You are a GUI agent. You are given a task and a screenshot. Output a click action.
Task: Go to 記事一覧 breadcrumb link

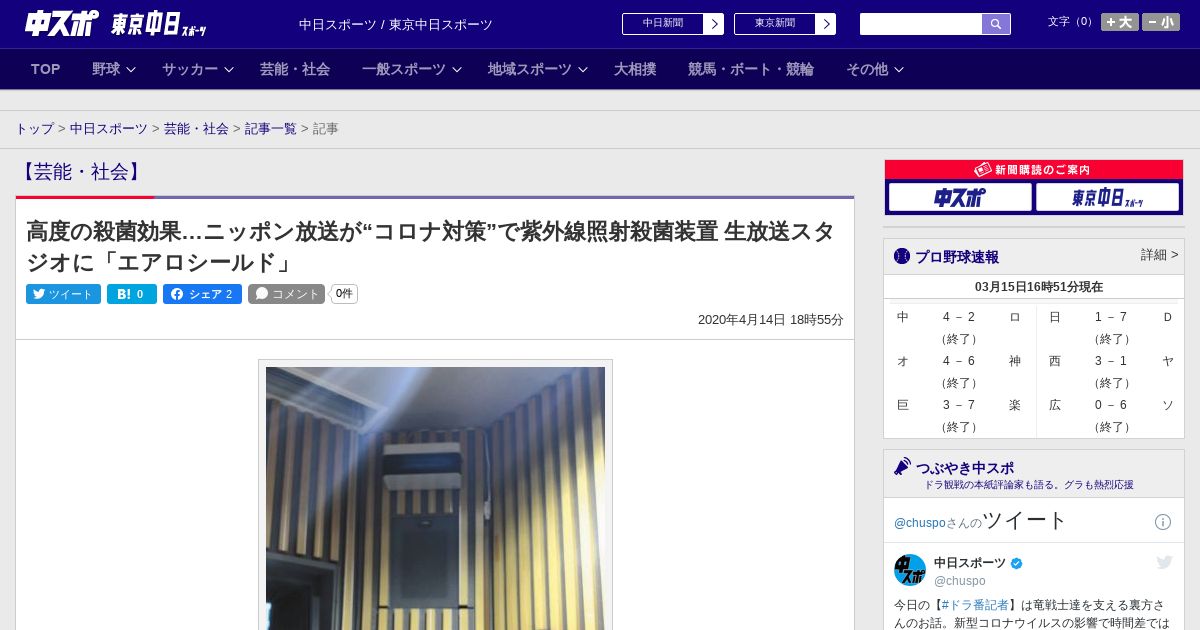[271, 129]
